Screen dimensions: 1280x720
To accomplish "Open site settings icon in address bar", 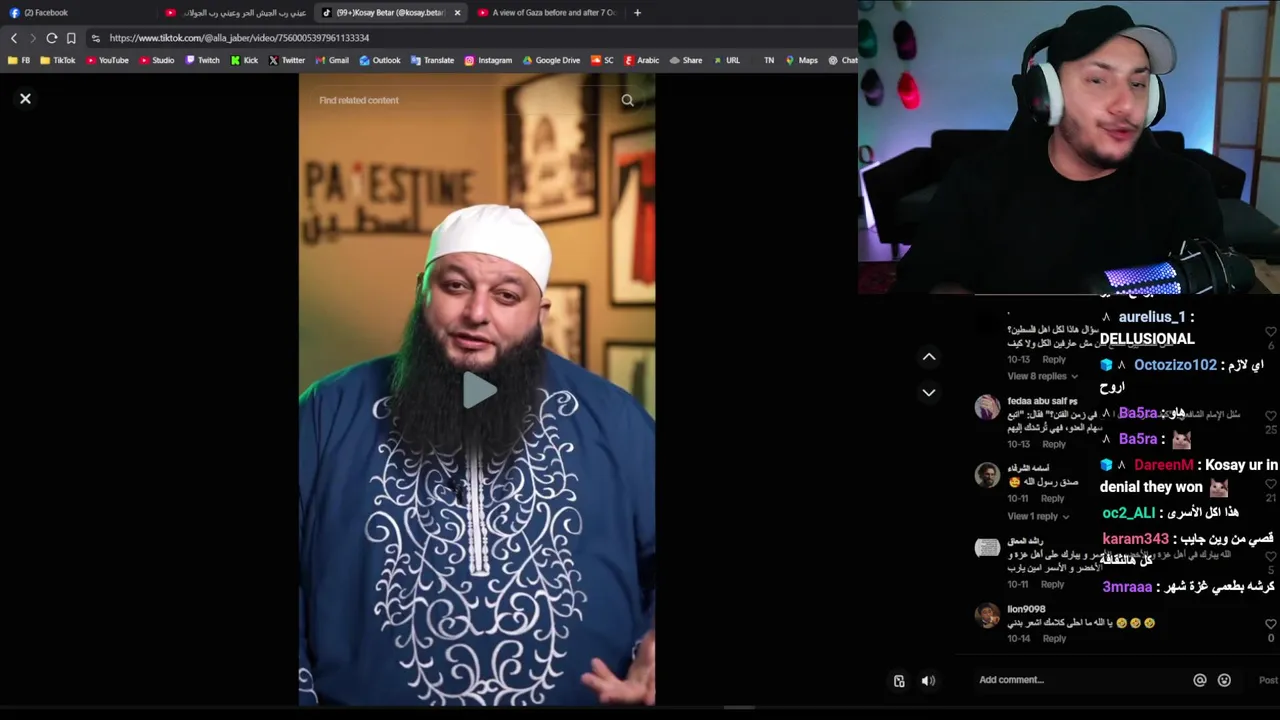I will pos(96,38).
